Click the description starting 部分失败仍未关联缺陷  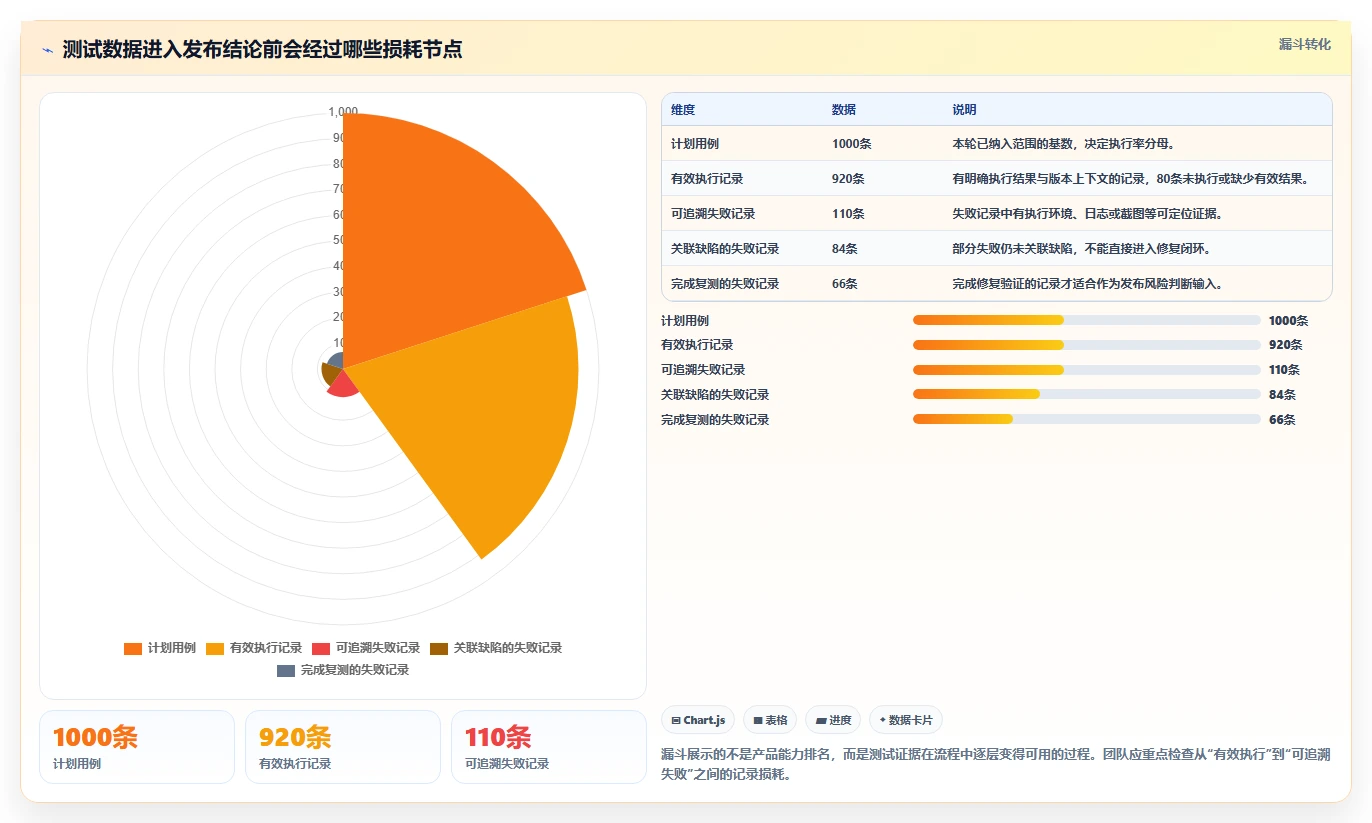[x=1082, y=249]
